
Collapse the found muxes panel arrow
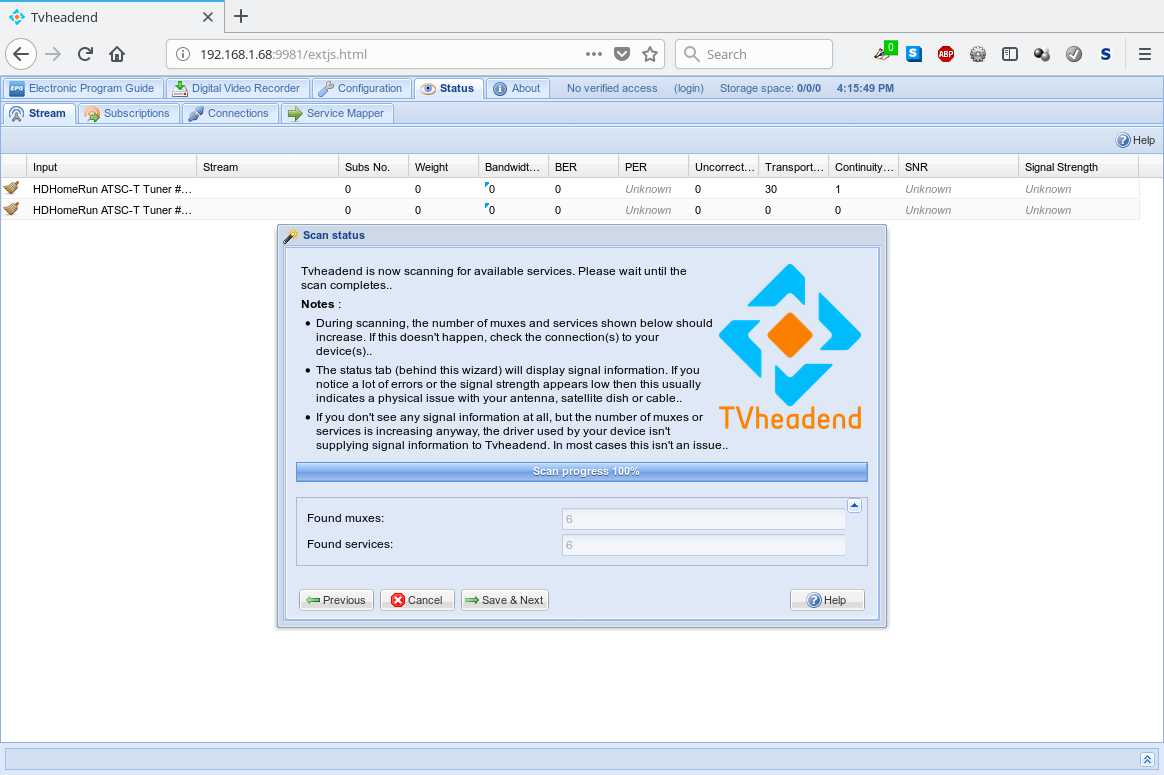(854, 505)
